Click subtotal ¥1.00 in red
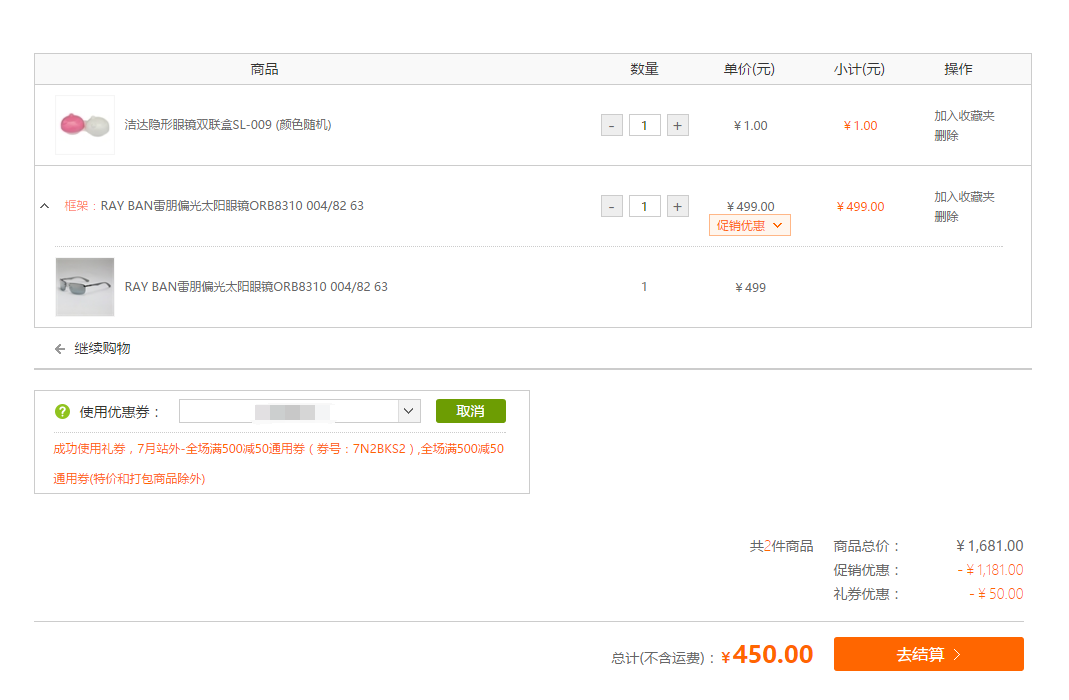This screenshot has width=1069, height=700. click(x=860, y=125)
